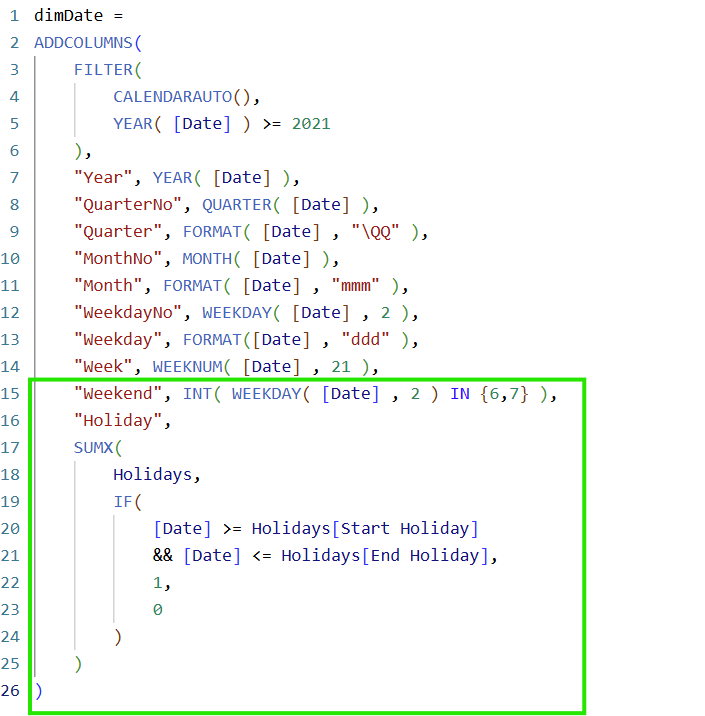This screenshot has width=705, height=716.
Task: Click the "Weekend" string
Action: pyautogui.click(x=118, y=394)
